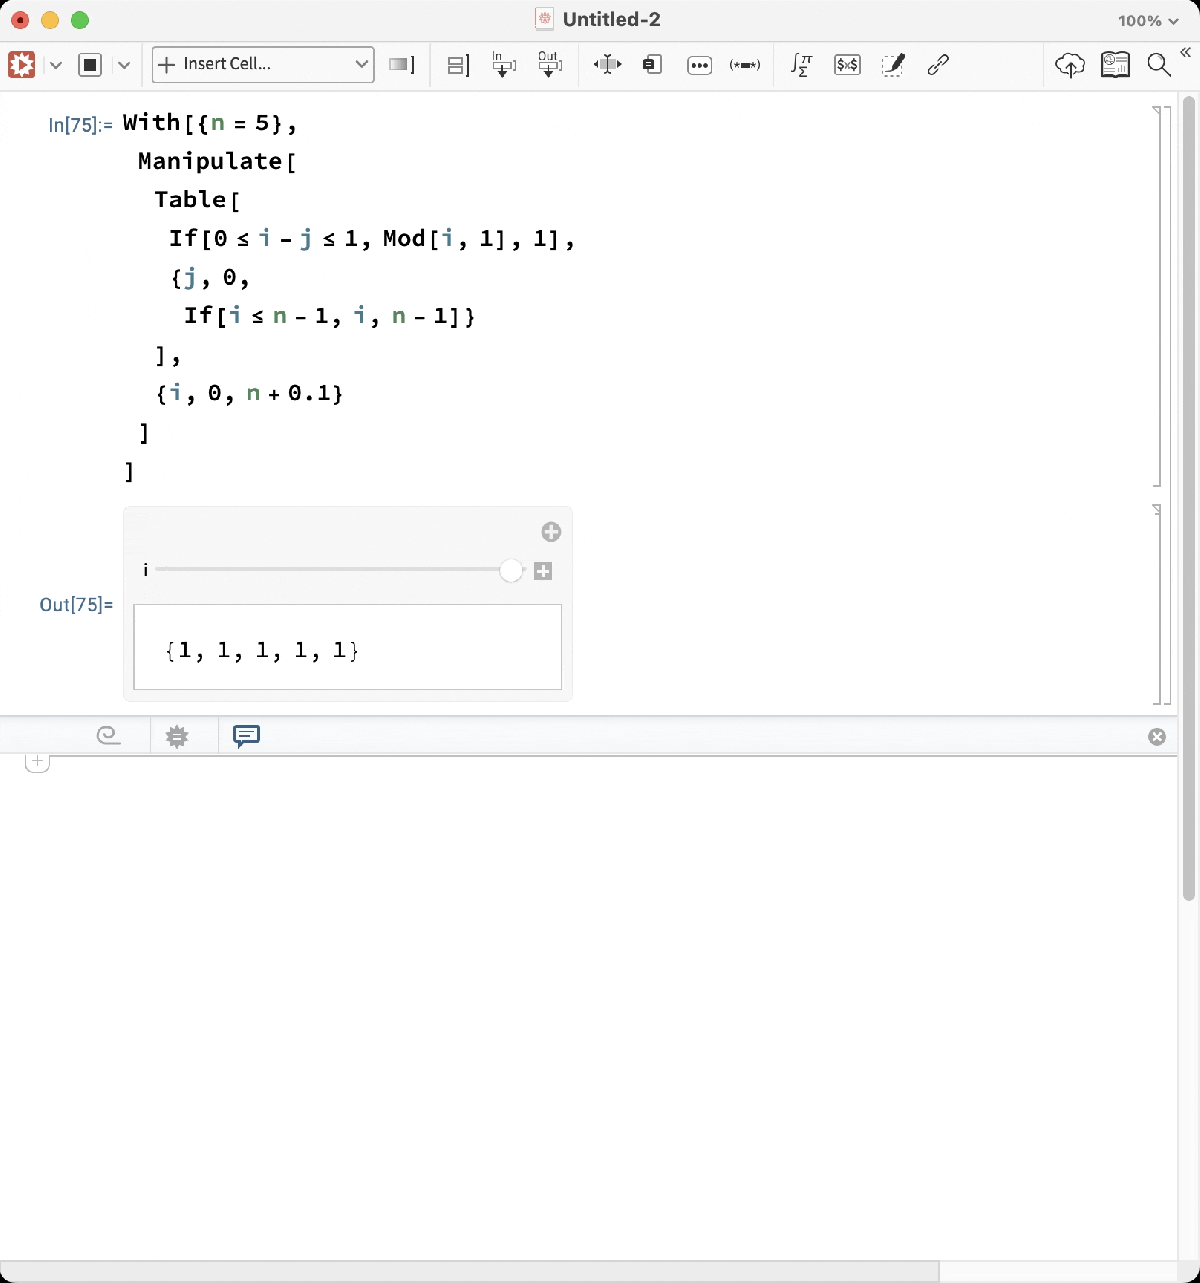1200x1283 pixels.
Task: Click the spiral free-form input icon
Action: click(x=109, y=736)
